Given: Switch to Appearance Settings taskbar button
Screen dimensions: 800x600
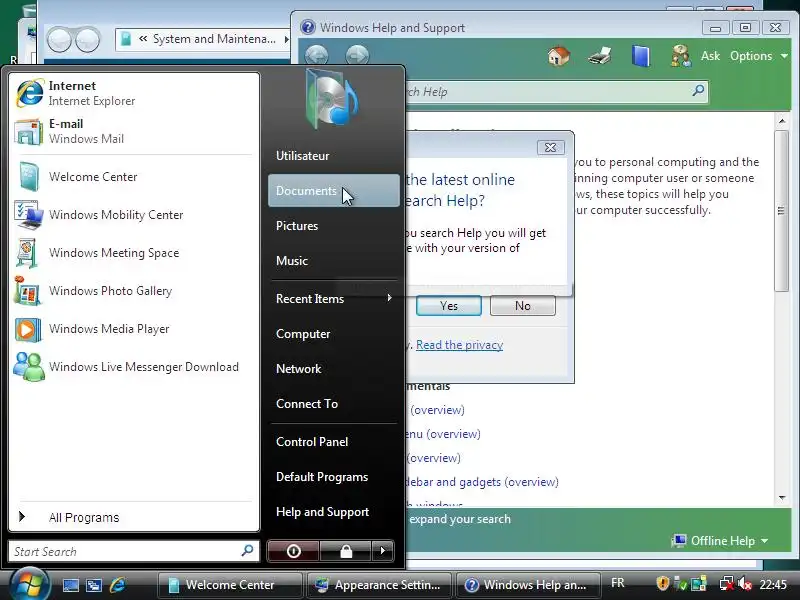Looking at the screenshot, I should point(378,585).
